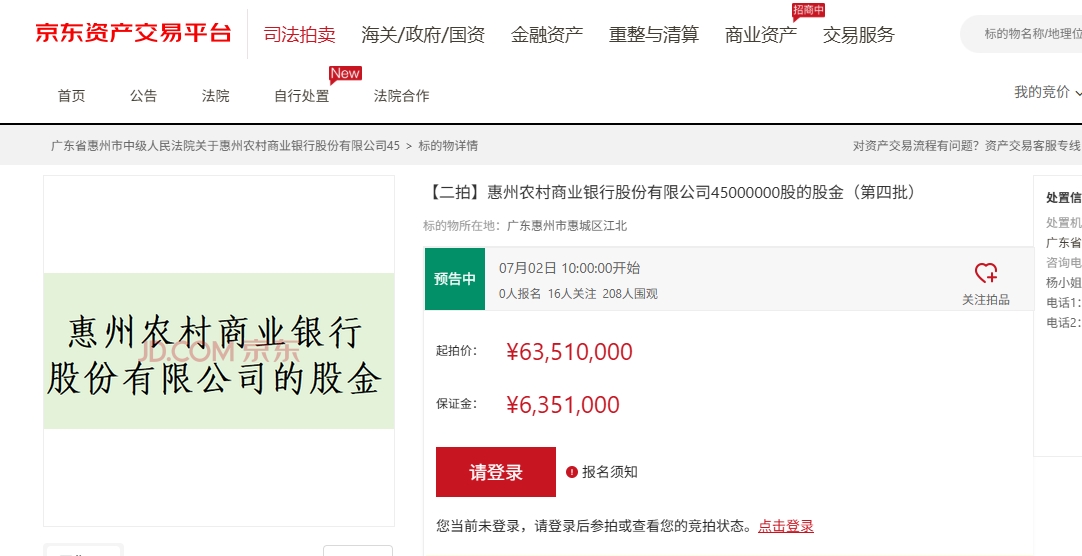Go to 首页 in the sub-navigation
Viewport: 1082px width, 556px height.
pos(71,96)
